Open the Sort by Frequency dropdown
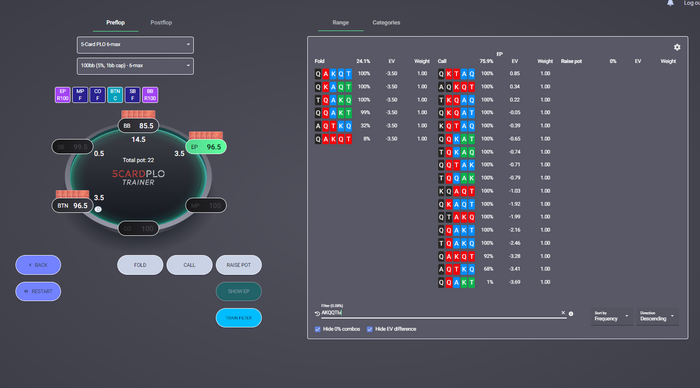The height and width of the screenshot is (388, 700). click(x=612, y=317)
